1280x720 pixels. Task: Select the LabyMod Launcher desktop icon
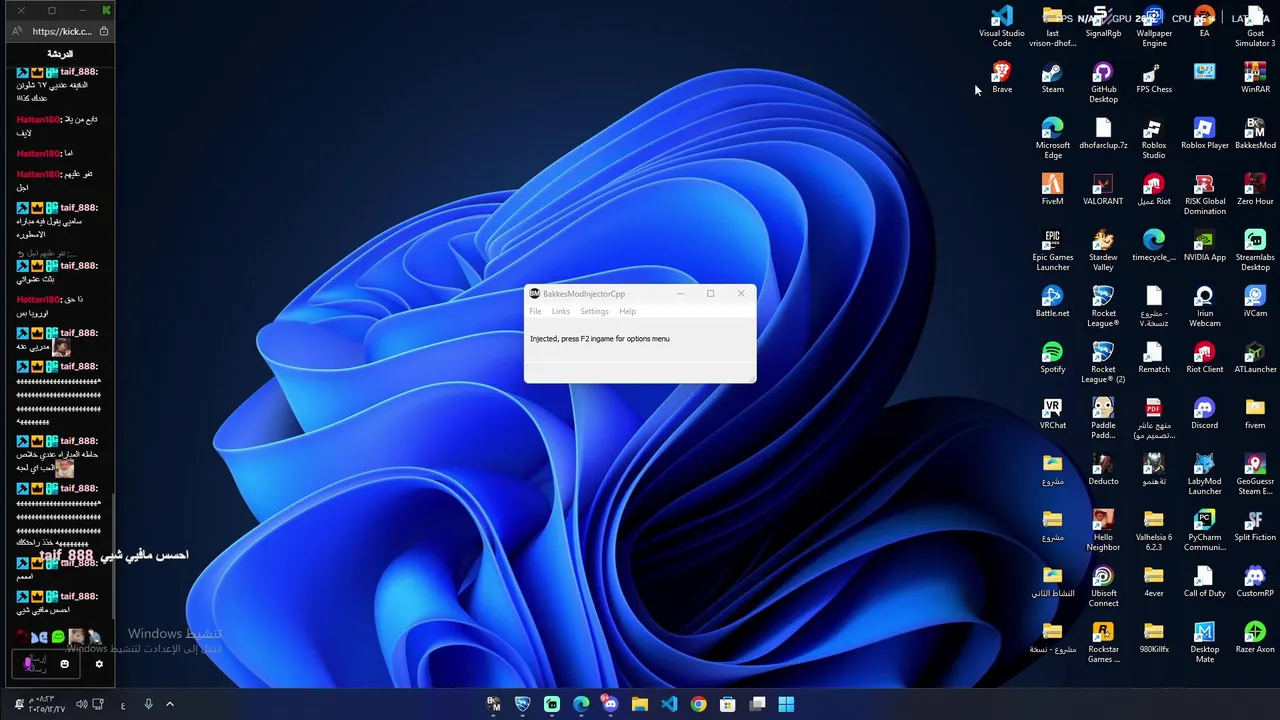(1205, 474)
